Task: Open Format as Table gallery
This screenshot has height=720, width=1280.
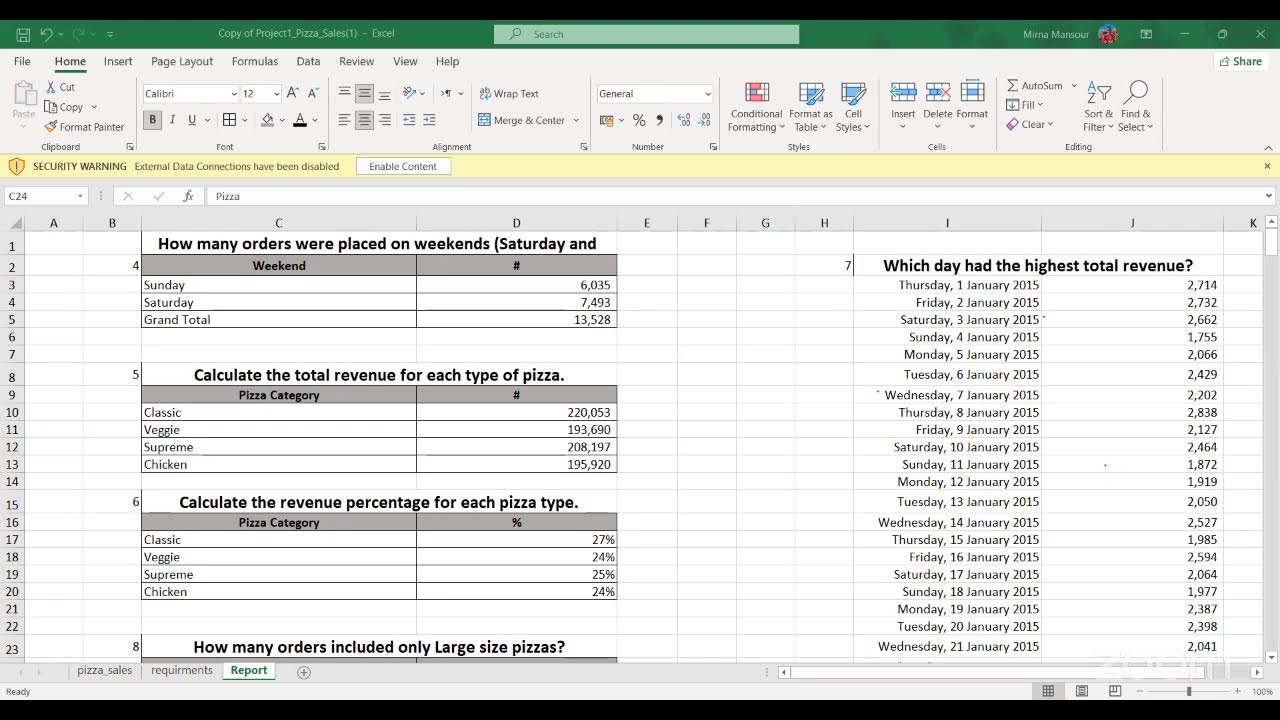Action: tap(811, 107)
